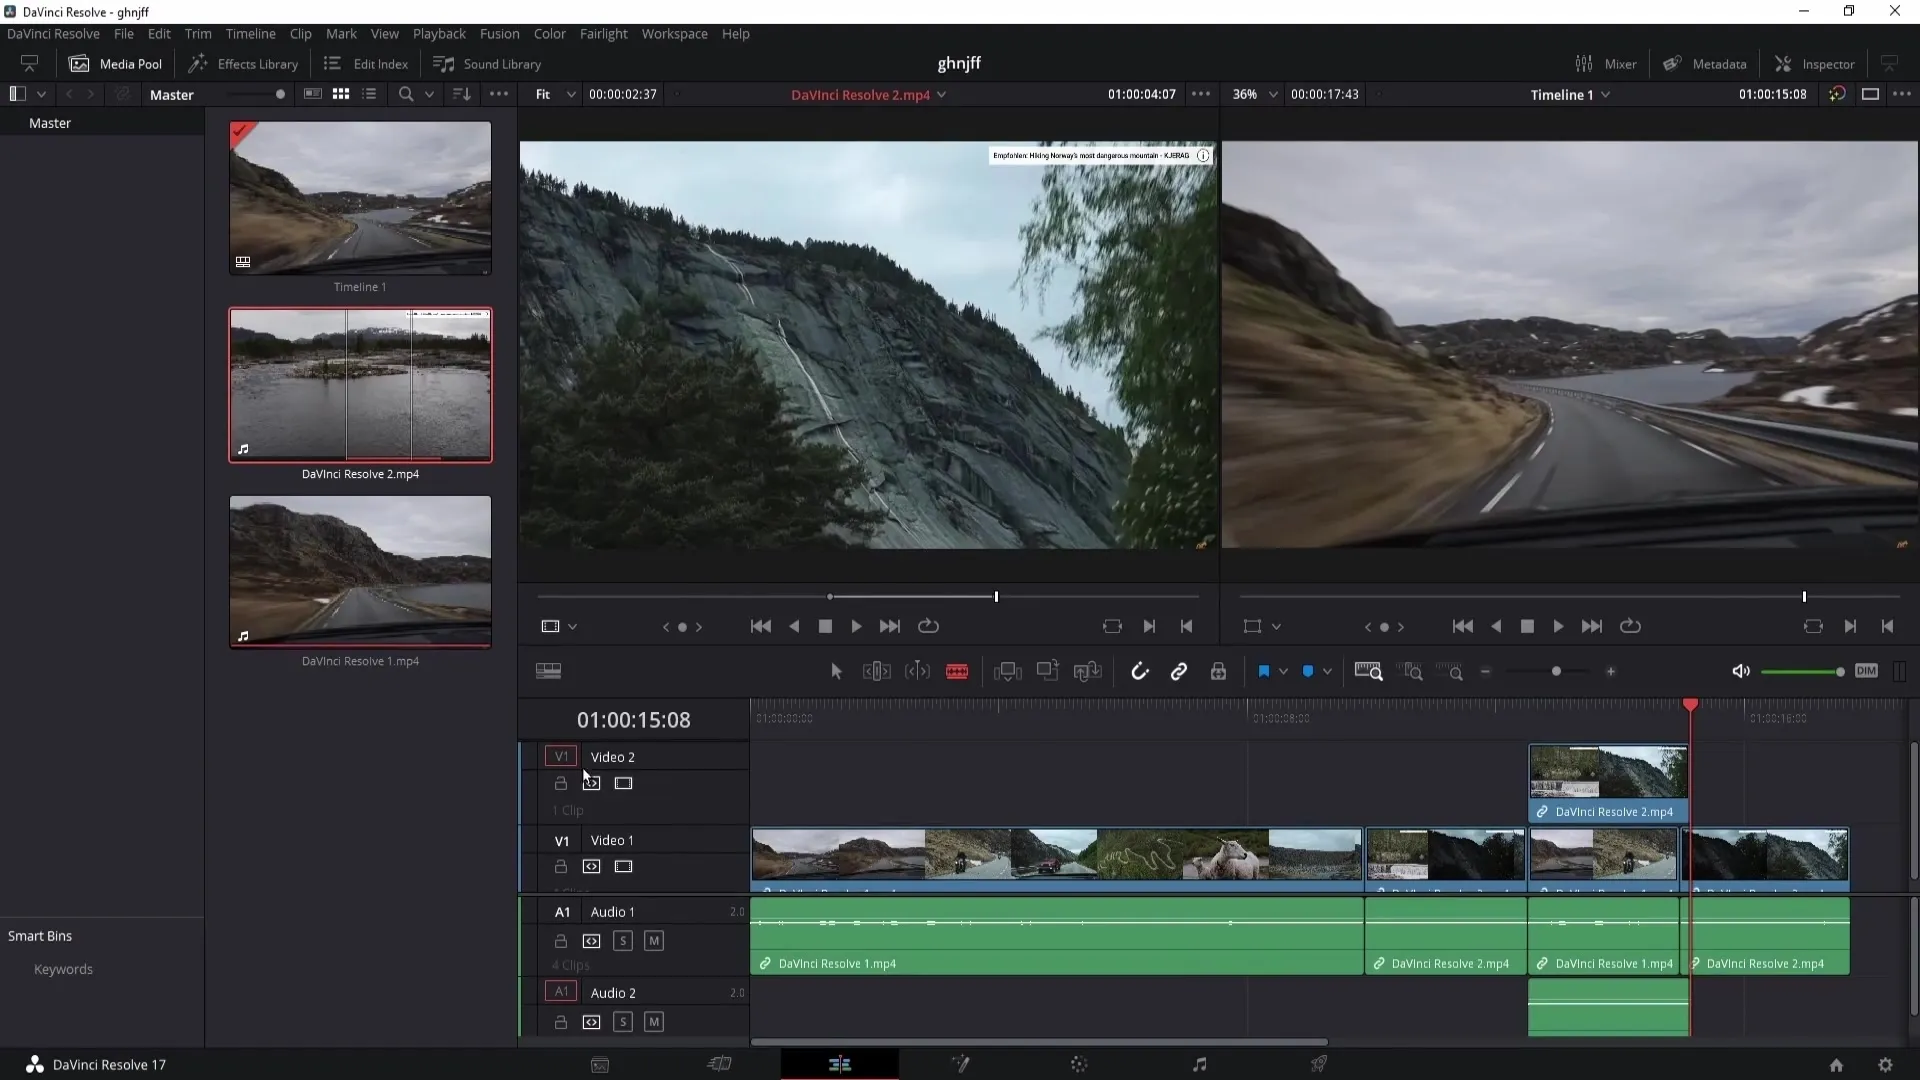Screen dimensions: 1920x1080
Task: Open the Media Pool panel
Action: (115, 64)
